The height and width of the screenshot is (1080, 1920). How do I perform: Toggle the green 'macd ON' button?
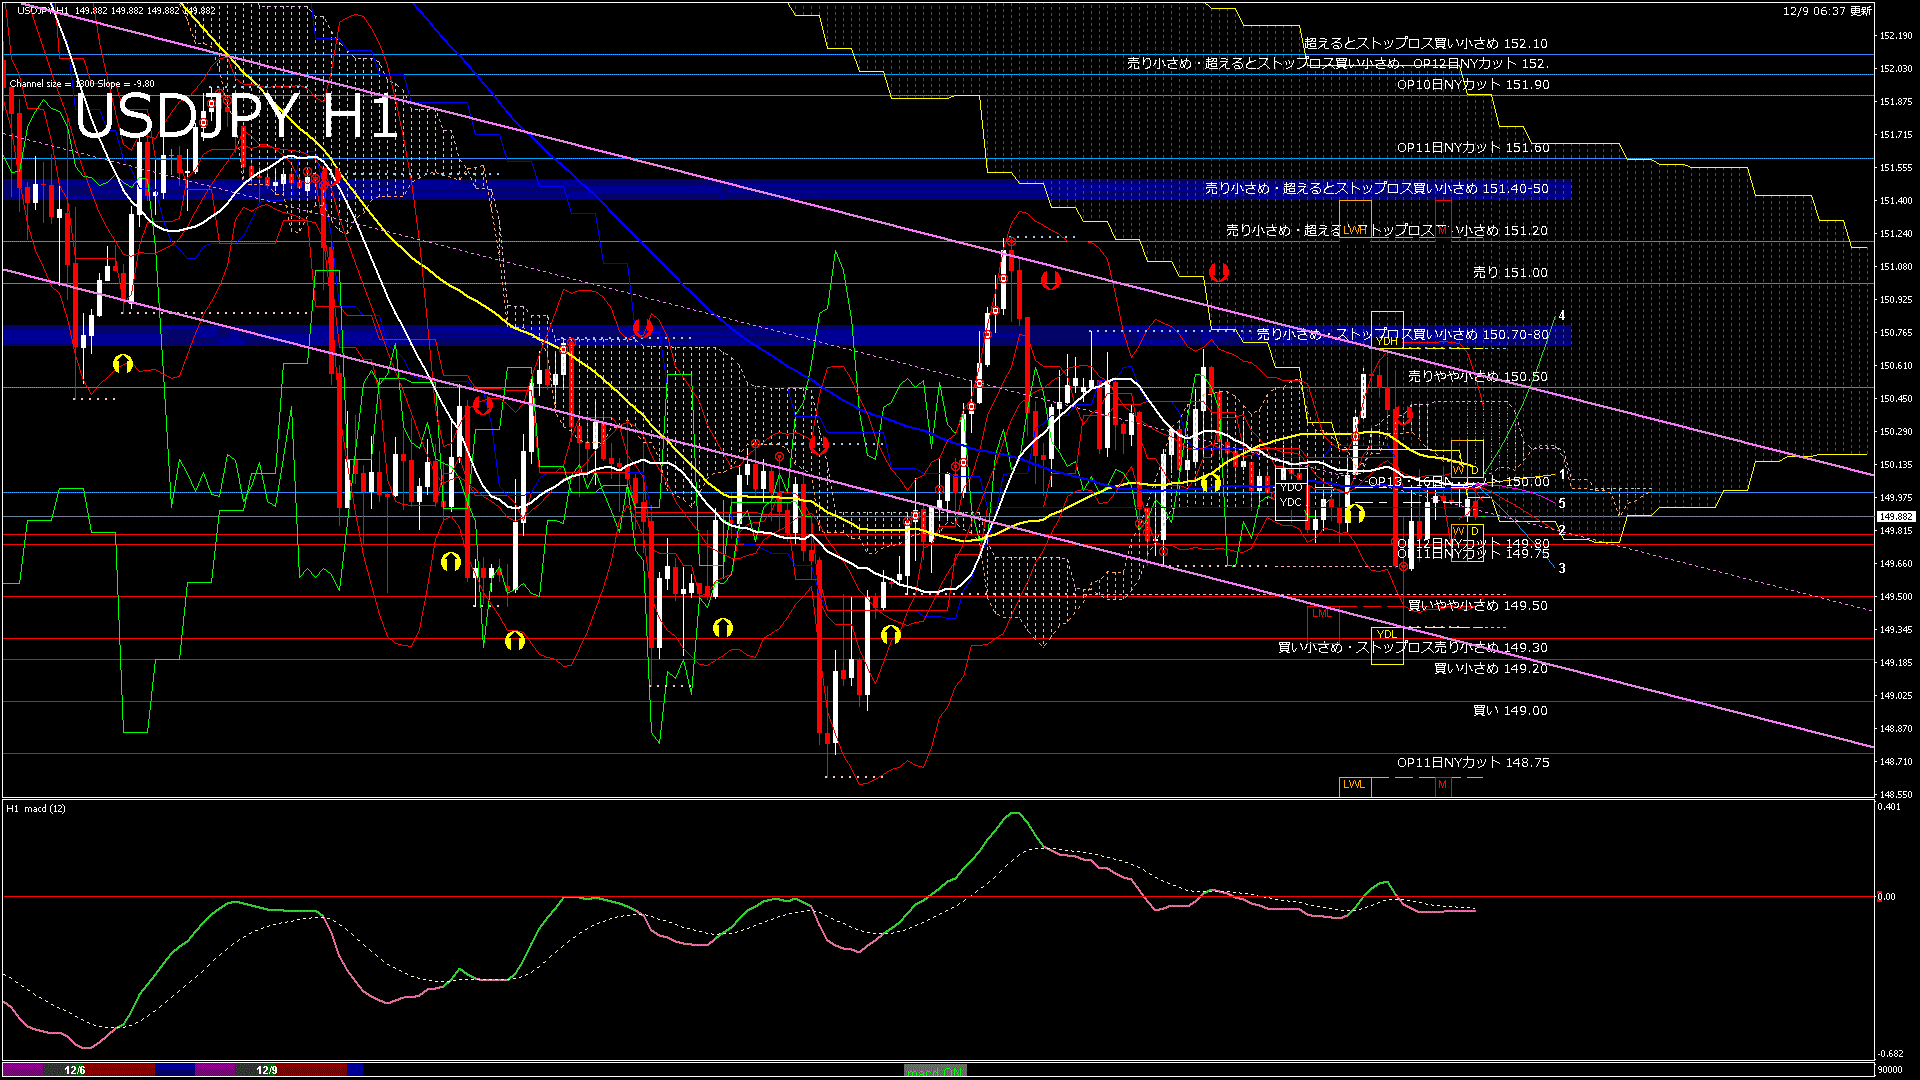(x=935, y=1070)
